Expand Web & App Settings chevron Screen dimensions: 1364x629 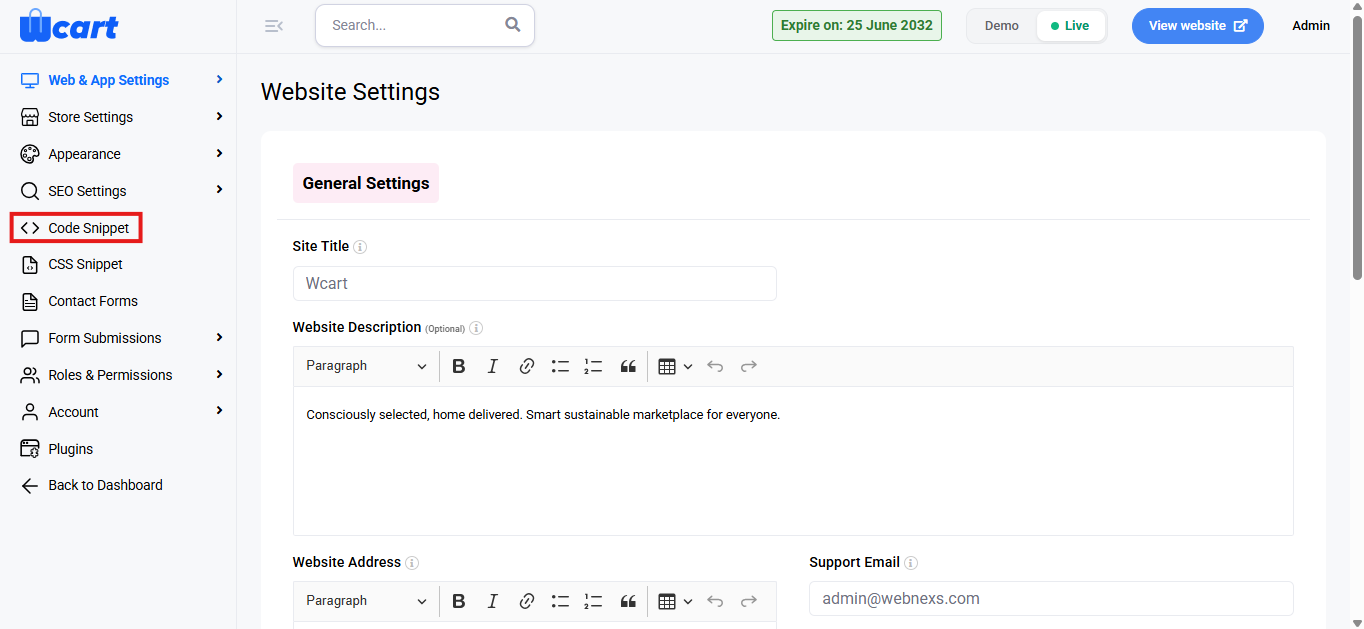219,79
